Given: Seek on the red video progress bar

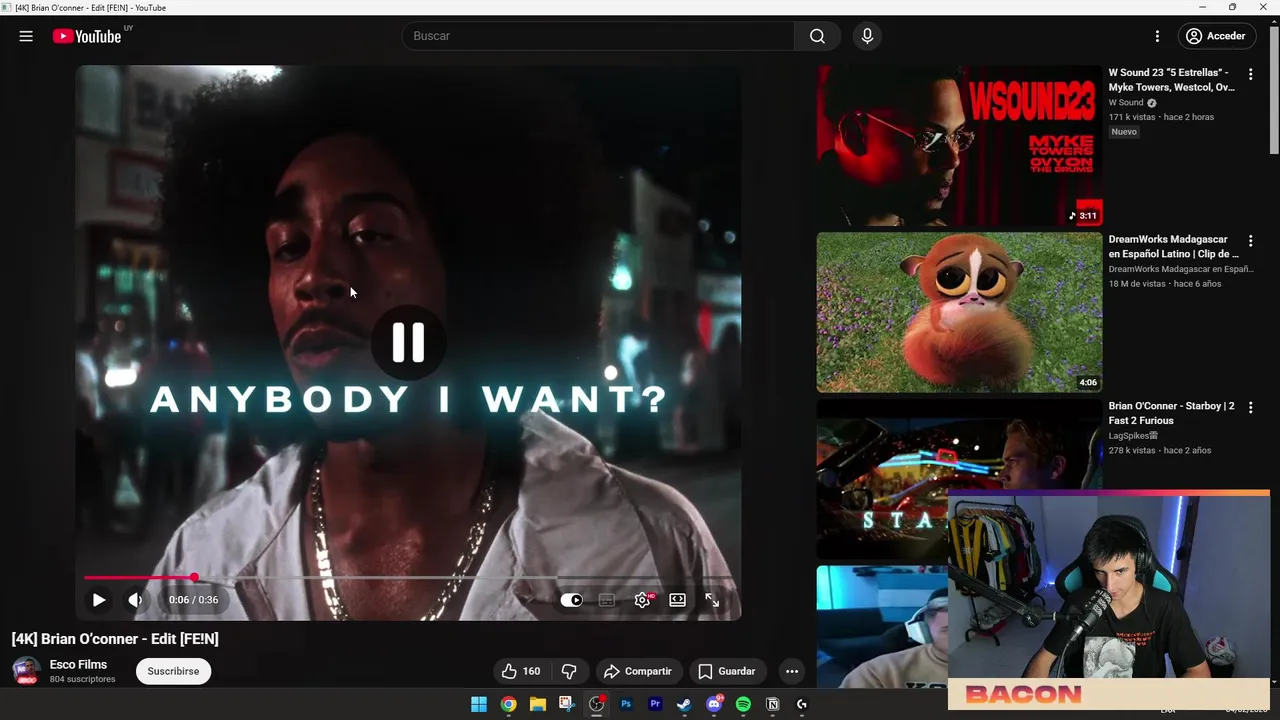Looking at the screenshot, I should tap(408, 578).
